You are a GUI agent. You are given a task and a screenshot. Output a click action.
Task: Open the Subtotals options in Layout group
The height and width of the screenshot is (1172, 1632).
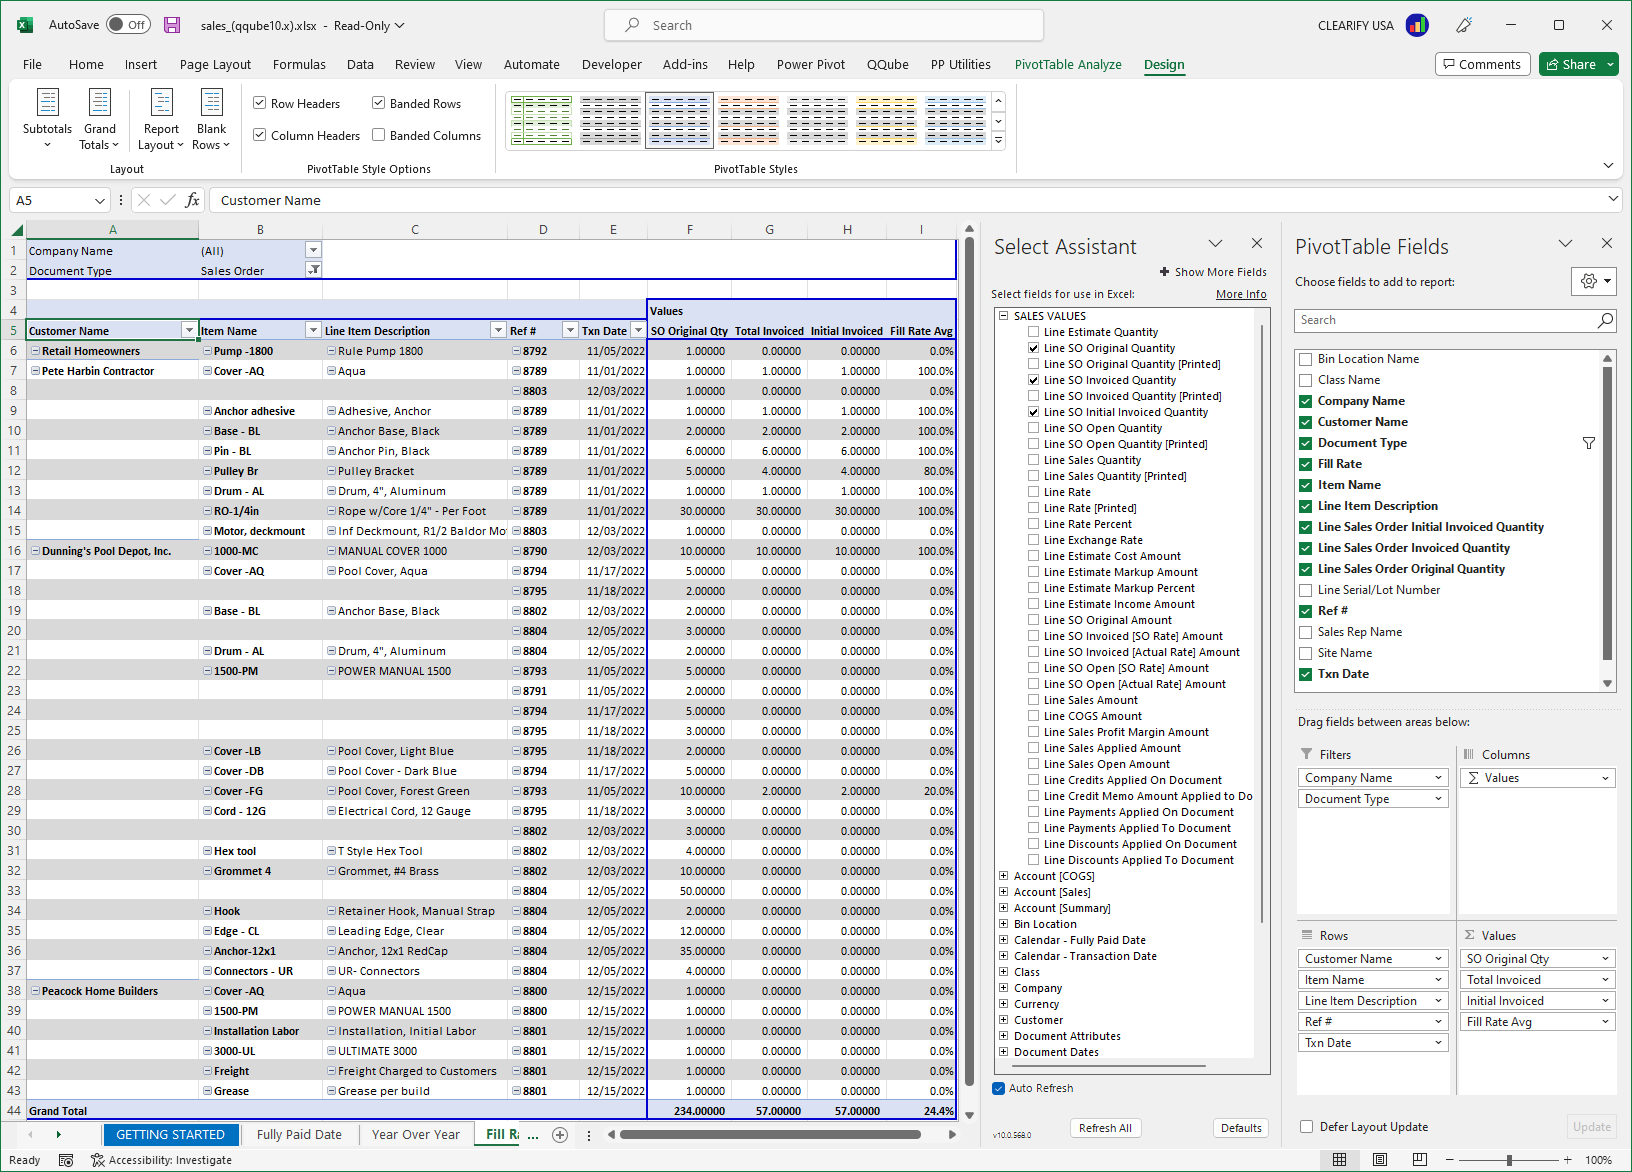tap(47, 118)
